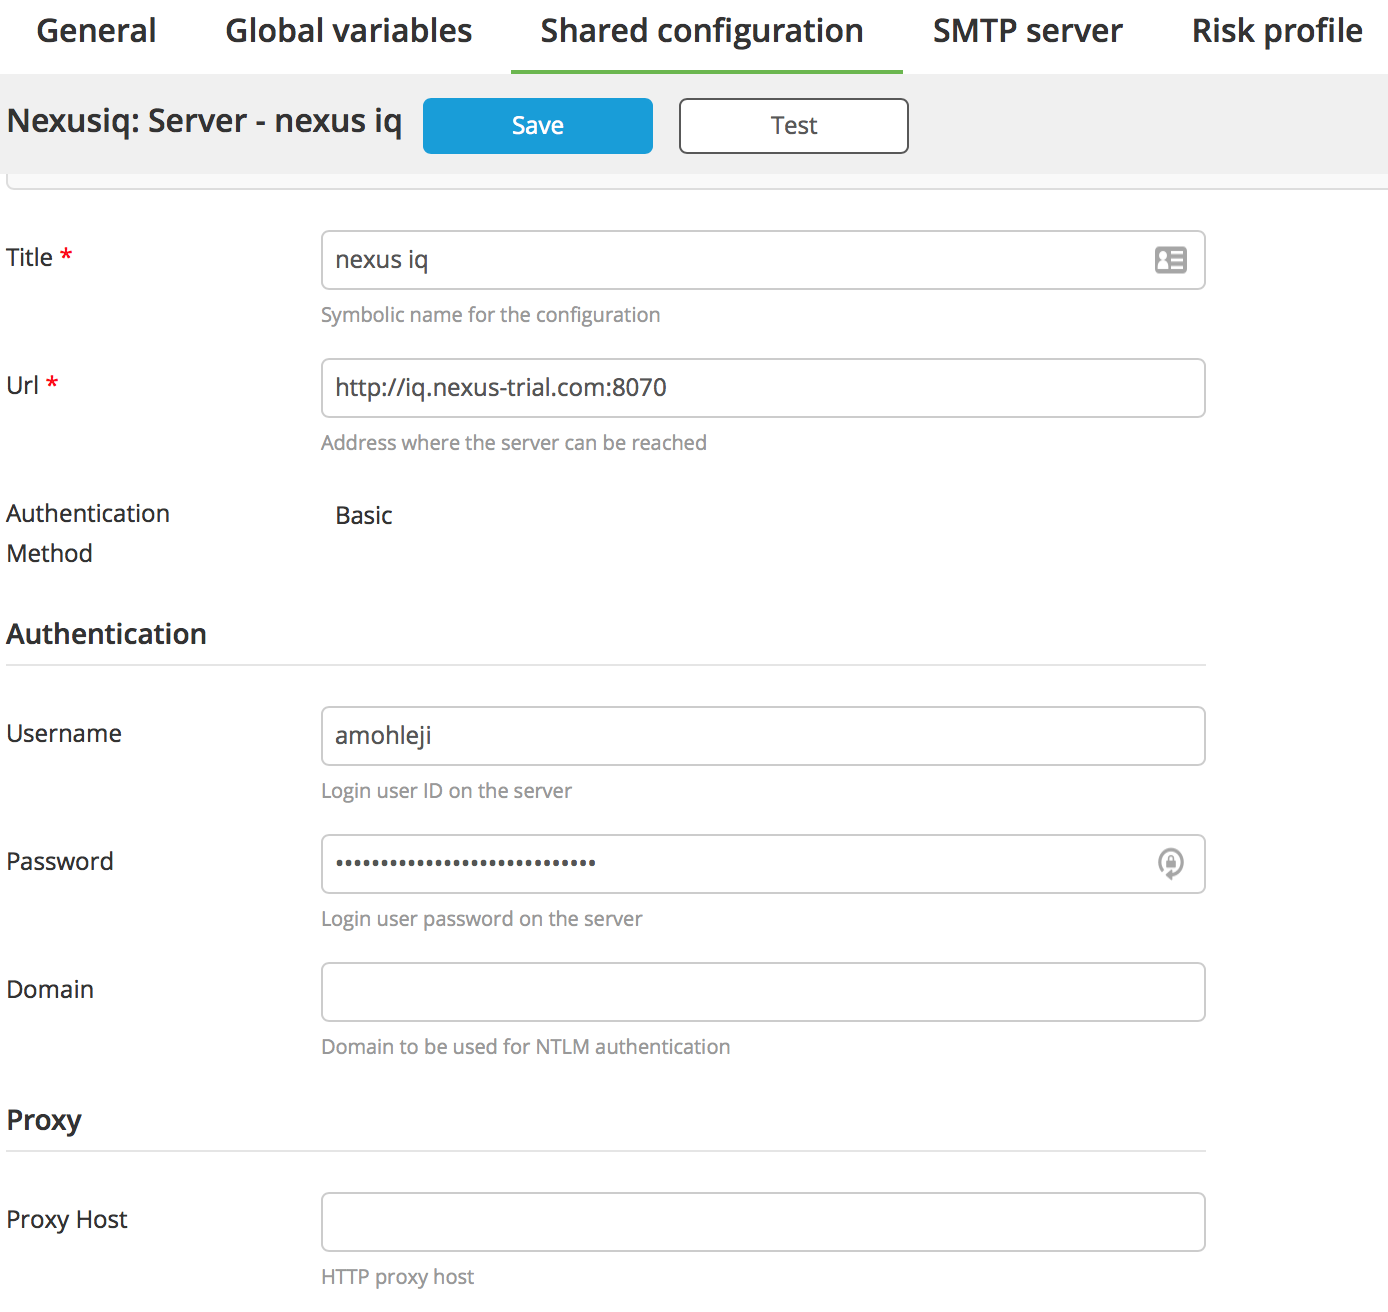Switch to the Global variables tab
The image size is (1388, 1312).
348,31
